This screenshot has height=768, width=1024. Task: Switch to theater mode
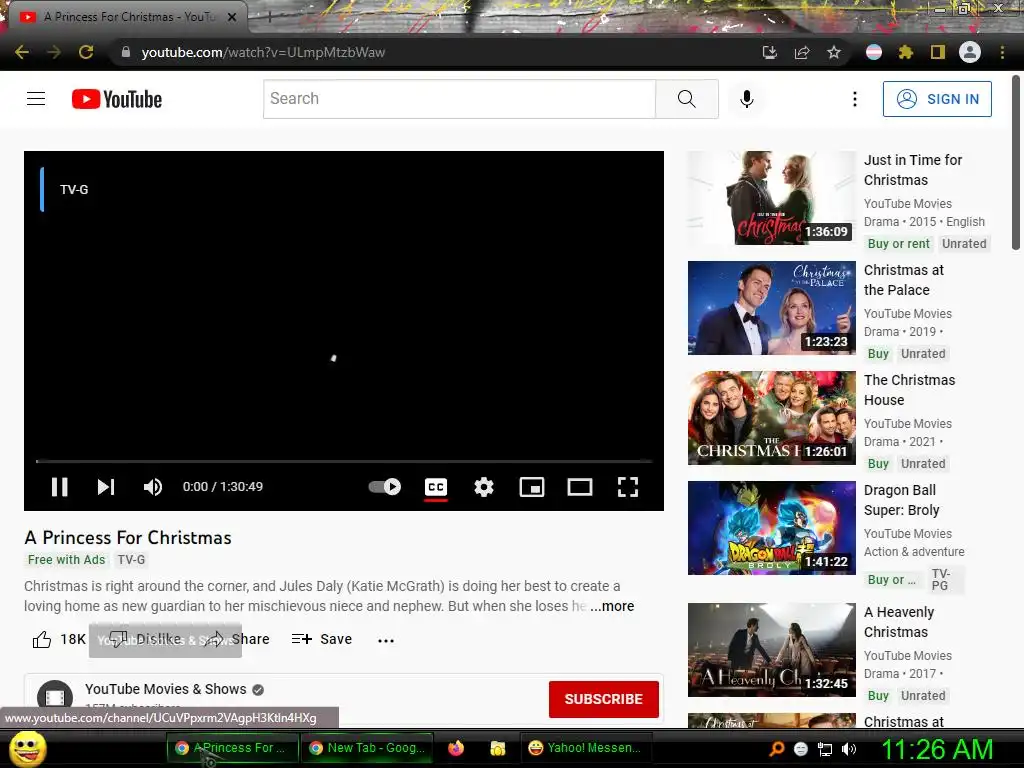(580, 487)
